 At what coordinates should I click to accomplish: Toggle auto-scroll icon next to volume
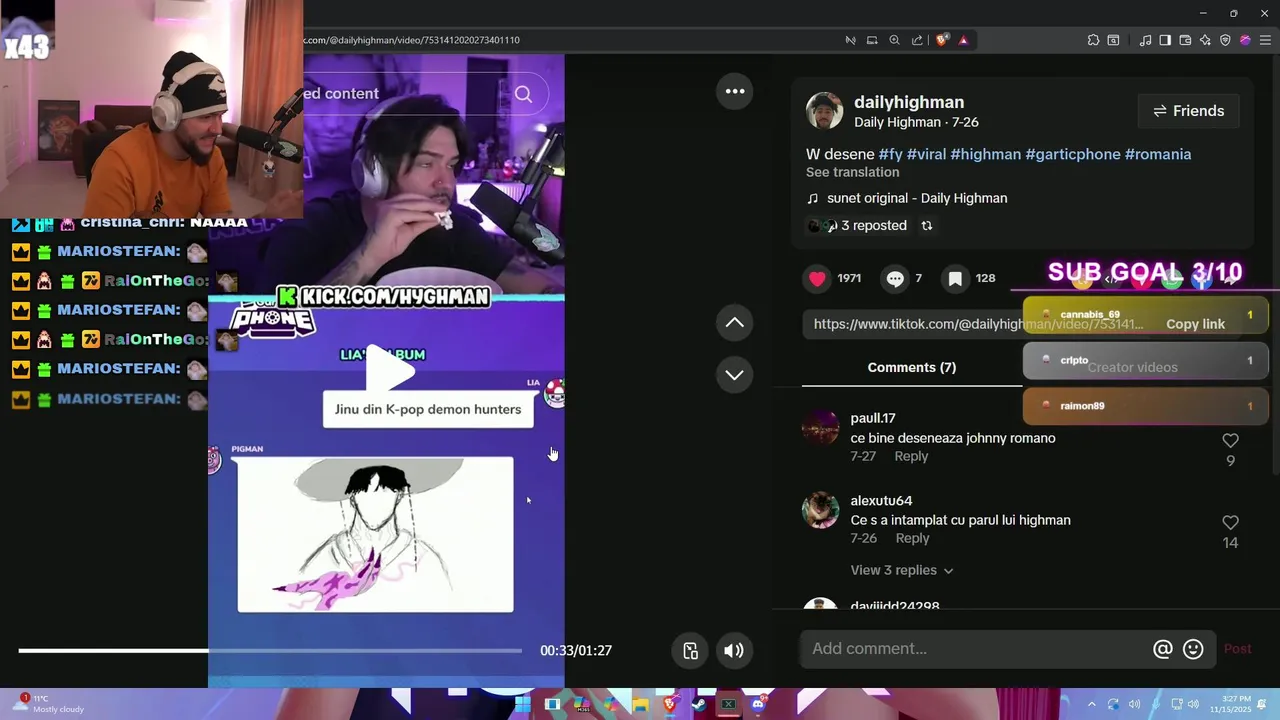point(690,650)
